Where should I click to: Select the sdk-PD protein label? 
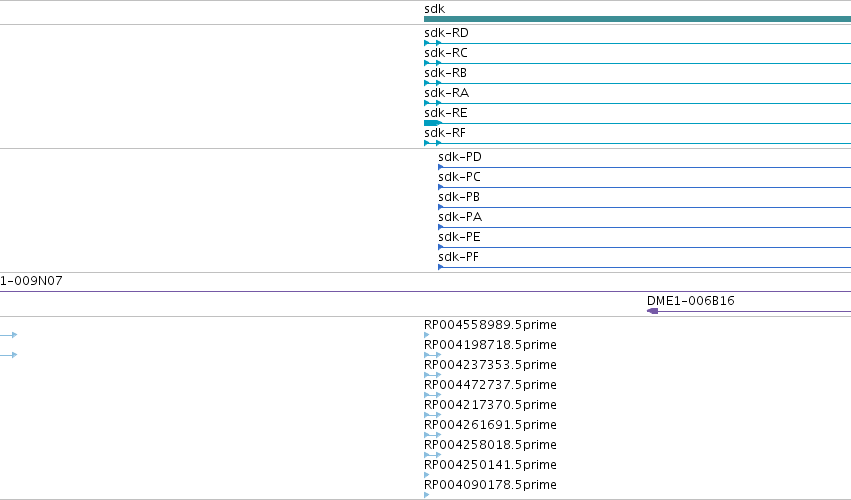click(460, 157)
